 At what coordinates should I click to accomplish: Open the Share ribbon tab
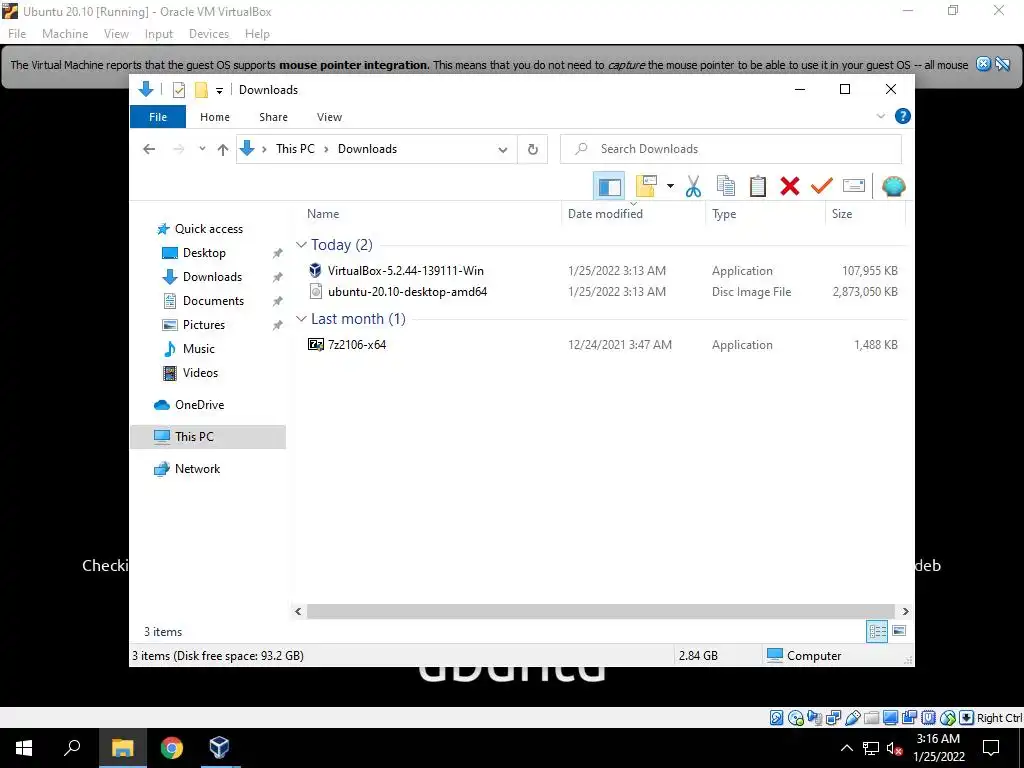273,117
